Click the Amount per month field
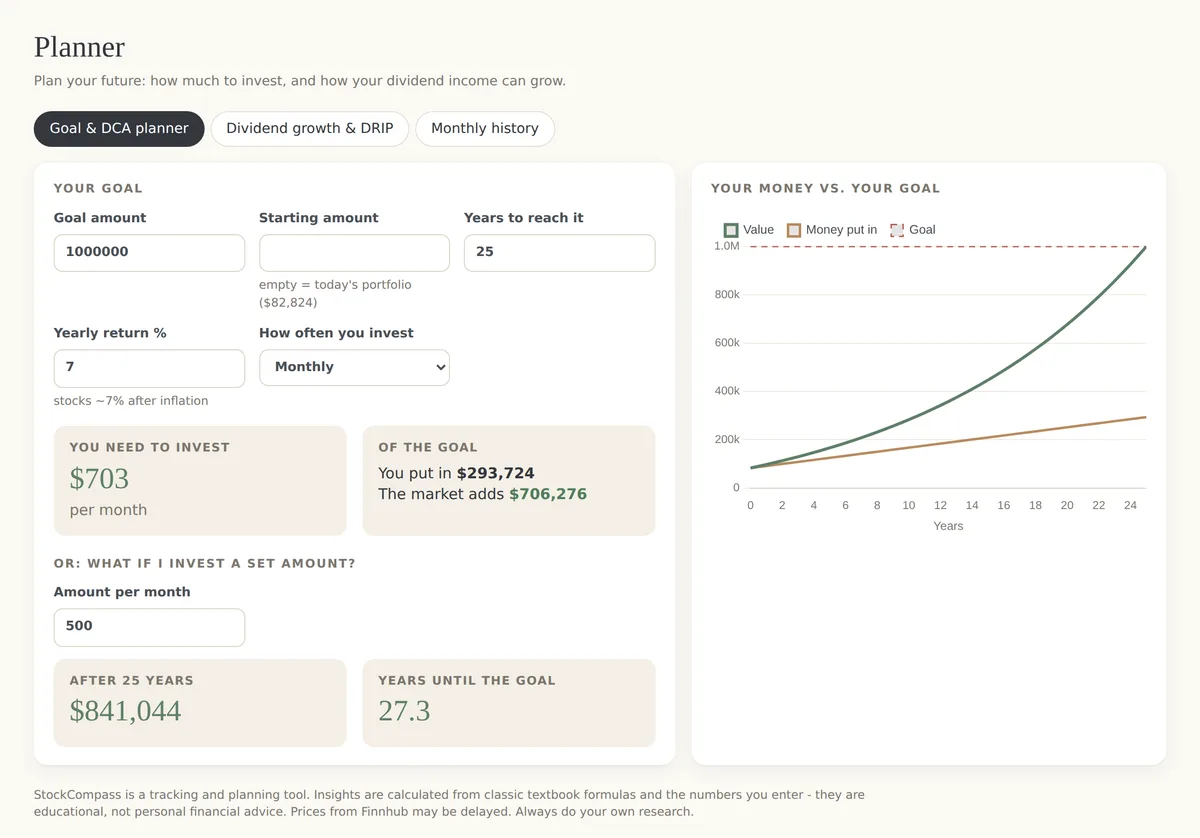 pyautogui.click(x=149, y=627)
